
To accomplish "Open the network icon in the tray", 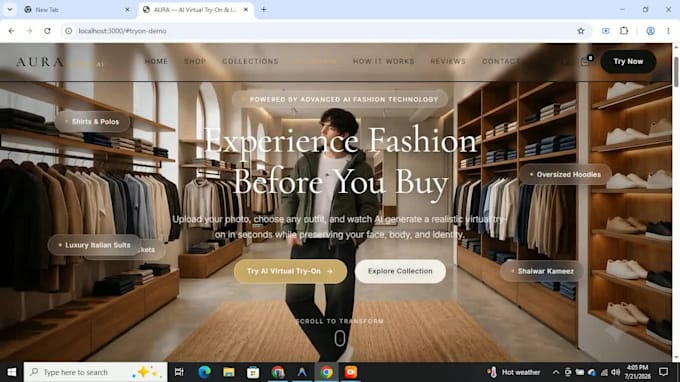I will click(604, 372).
